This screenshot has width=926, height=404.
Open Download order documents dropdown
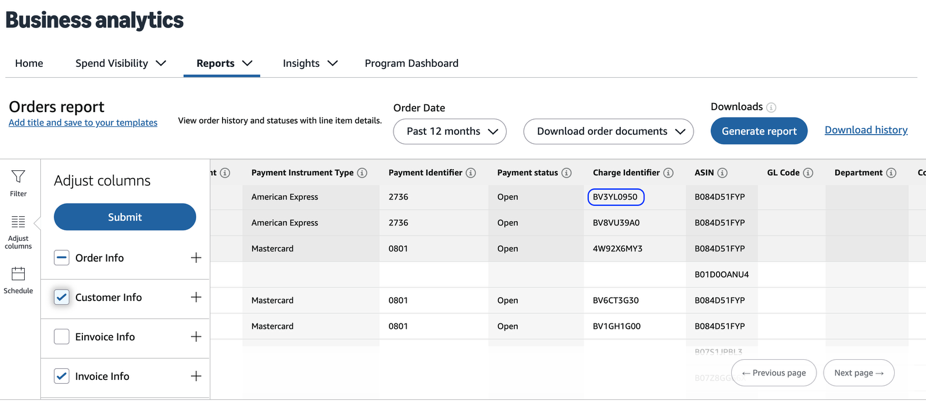click(x=608, y=131)
